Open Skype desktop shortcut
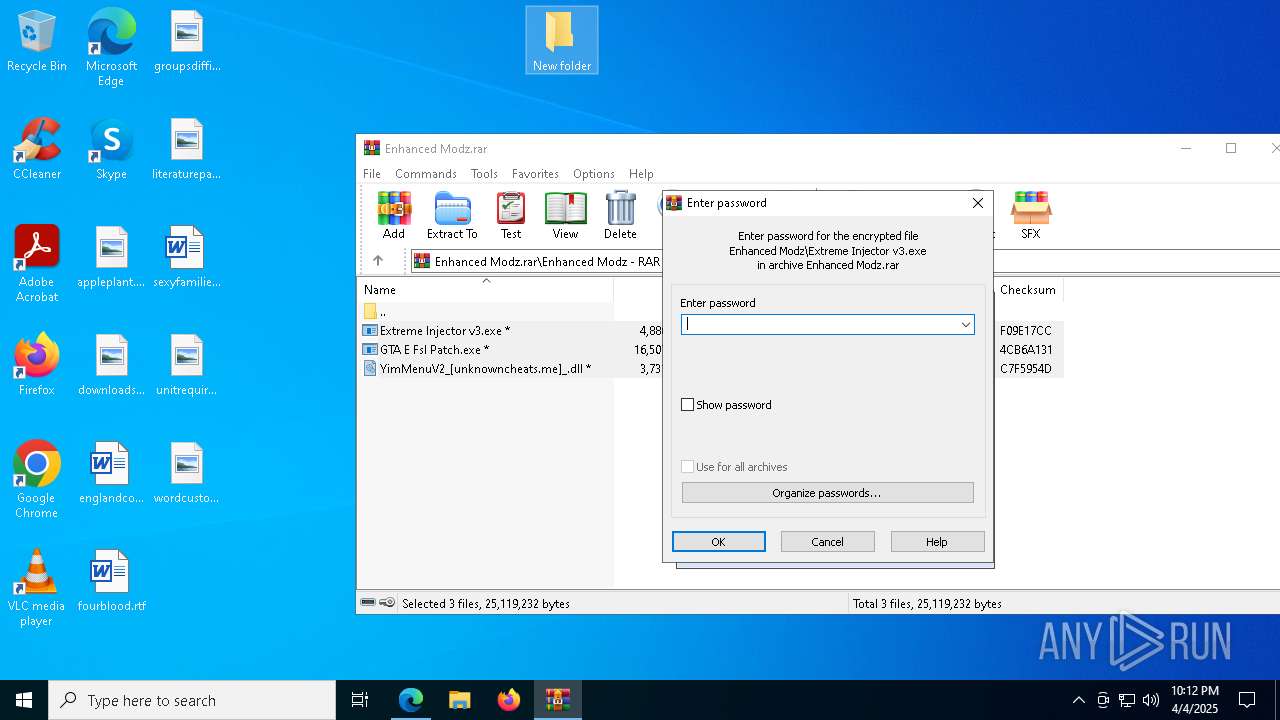 point(111,149)
